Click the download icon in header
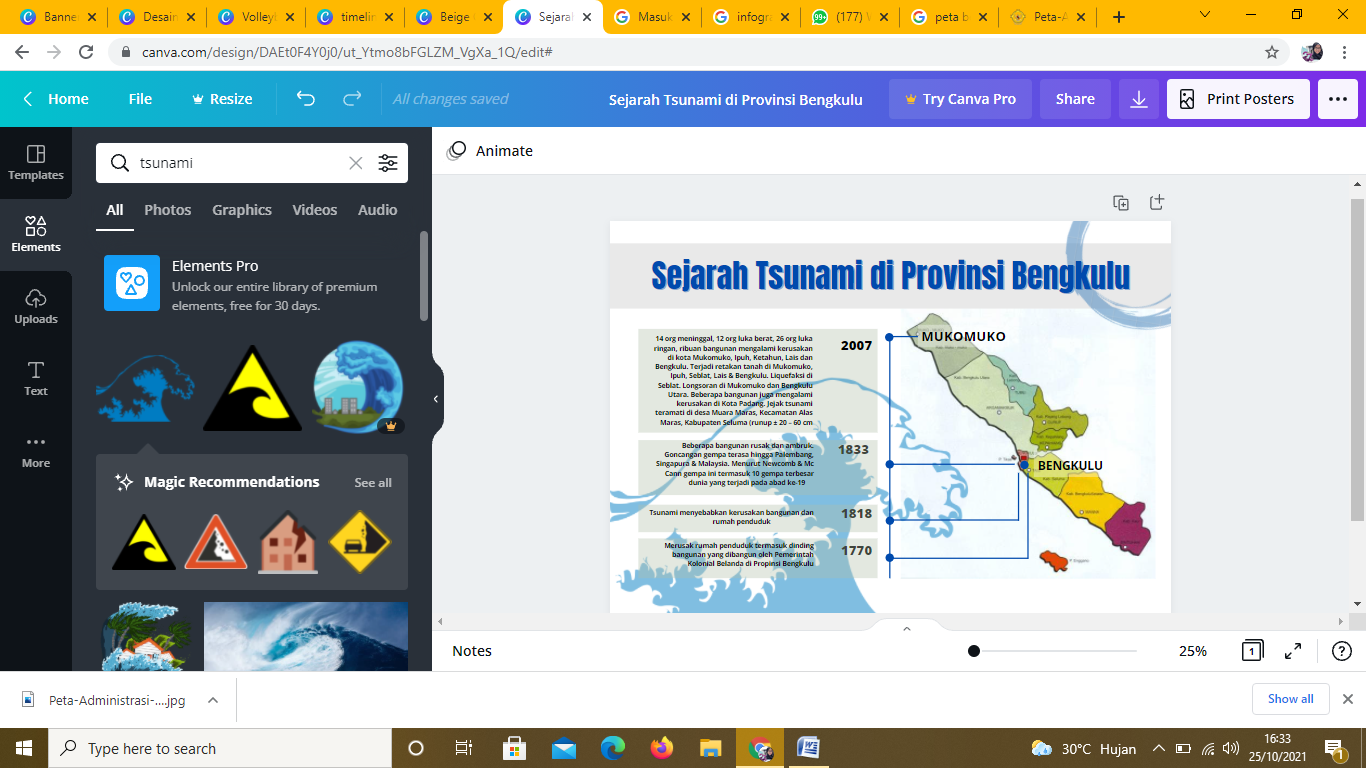This screenshot has height=768, width=1366. pos(1138,99)
